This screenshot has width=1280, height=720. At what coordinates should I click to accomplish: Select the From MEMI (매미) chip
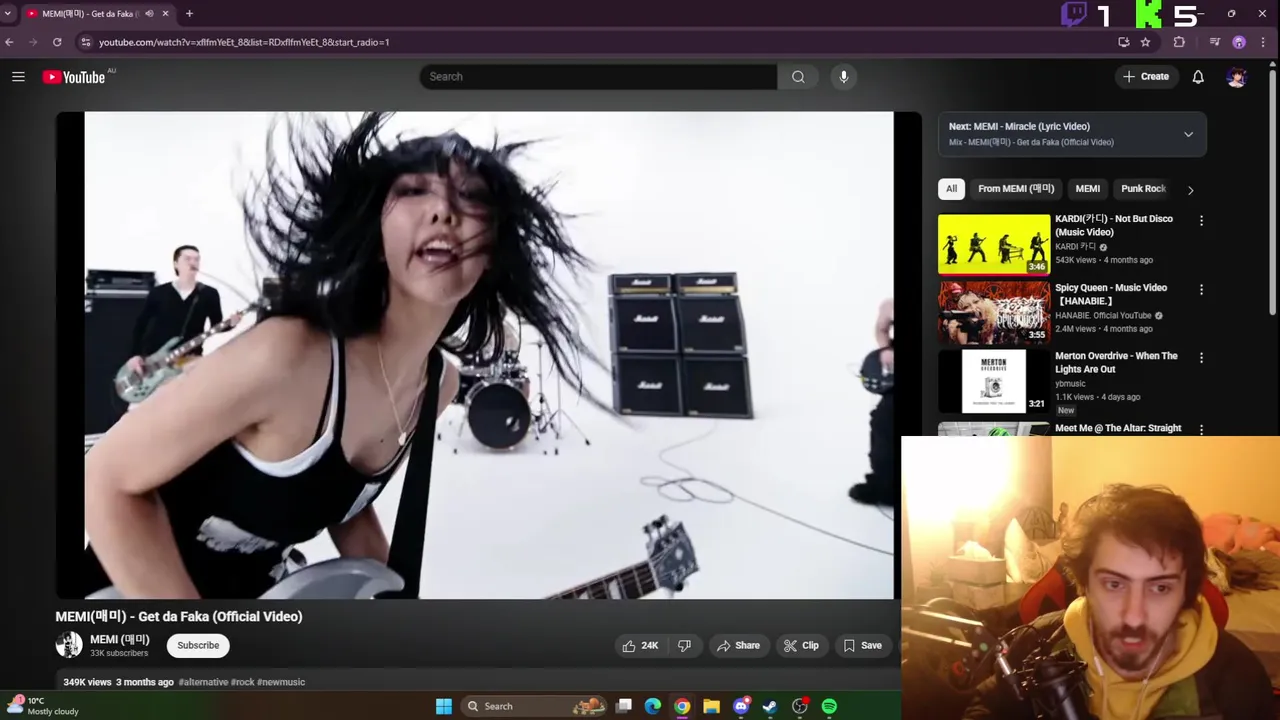[1016, 188]
